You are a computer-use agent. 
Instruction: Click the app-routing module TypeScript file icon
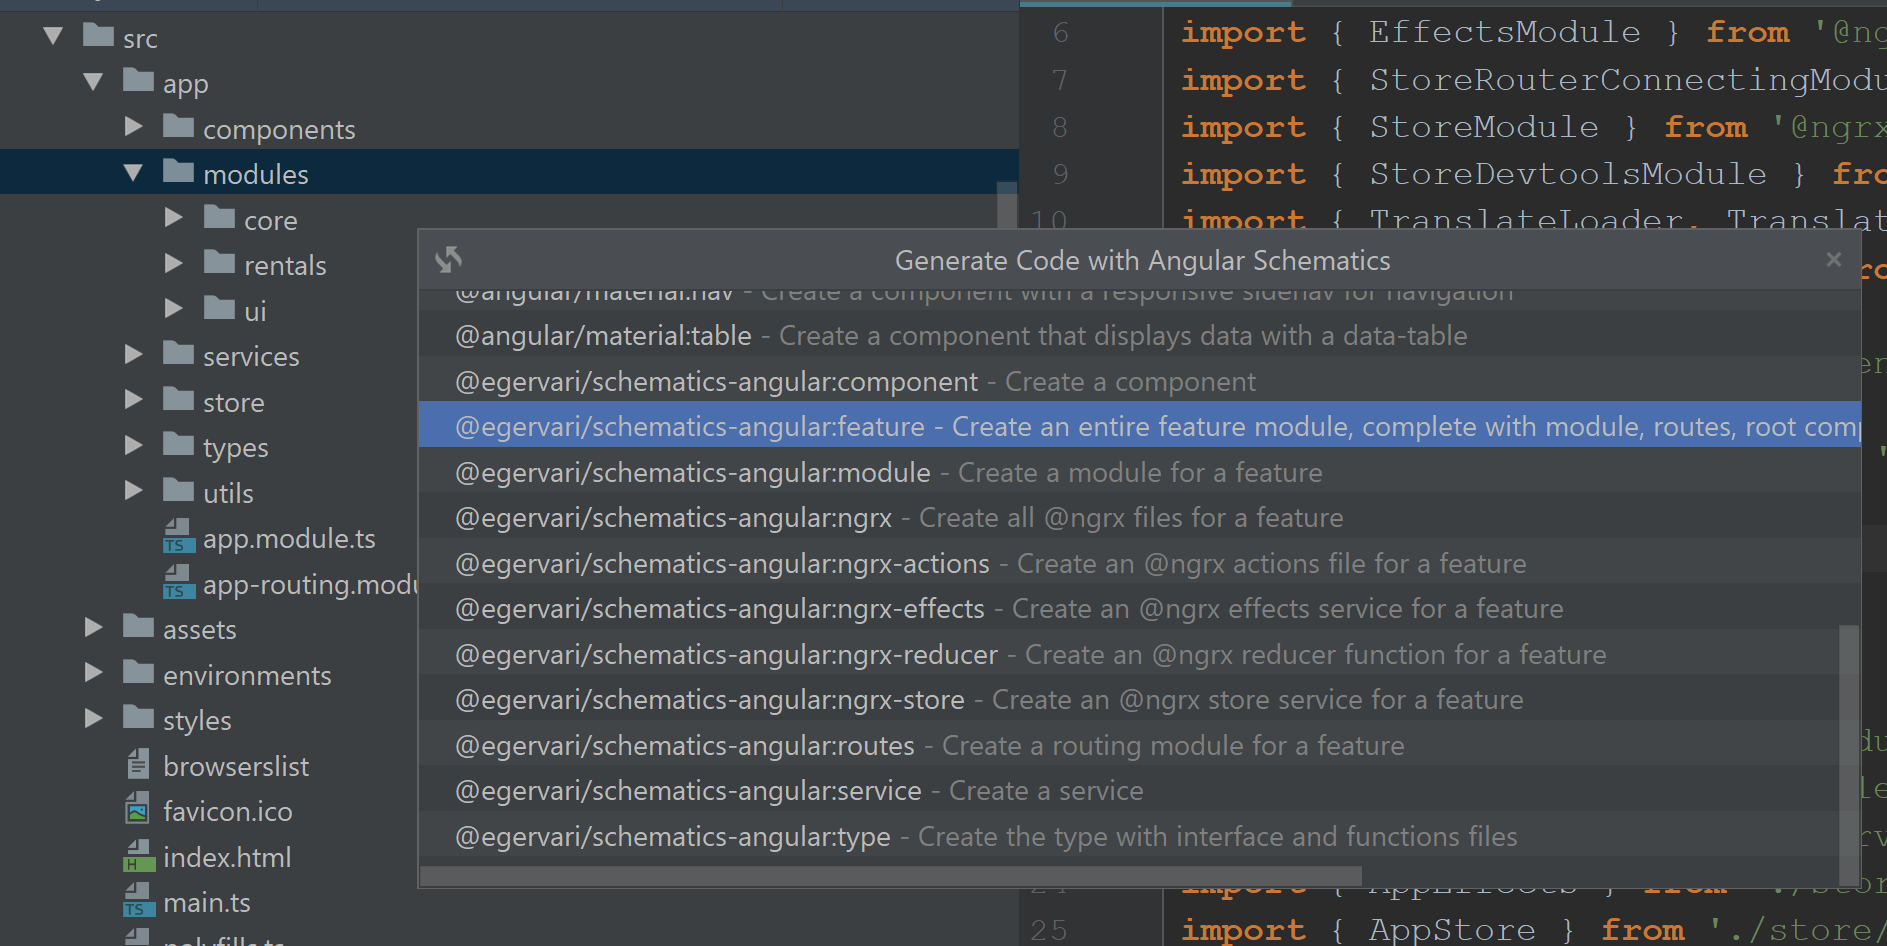pyautogui.click(x=178, y=582)
